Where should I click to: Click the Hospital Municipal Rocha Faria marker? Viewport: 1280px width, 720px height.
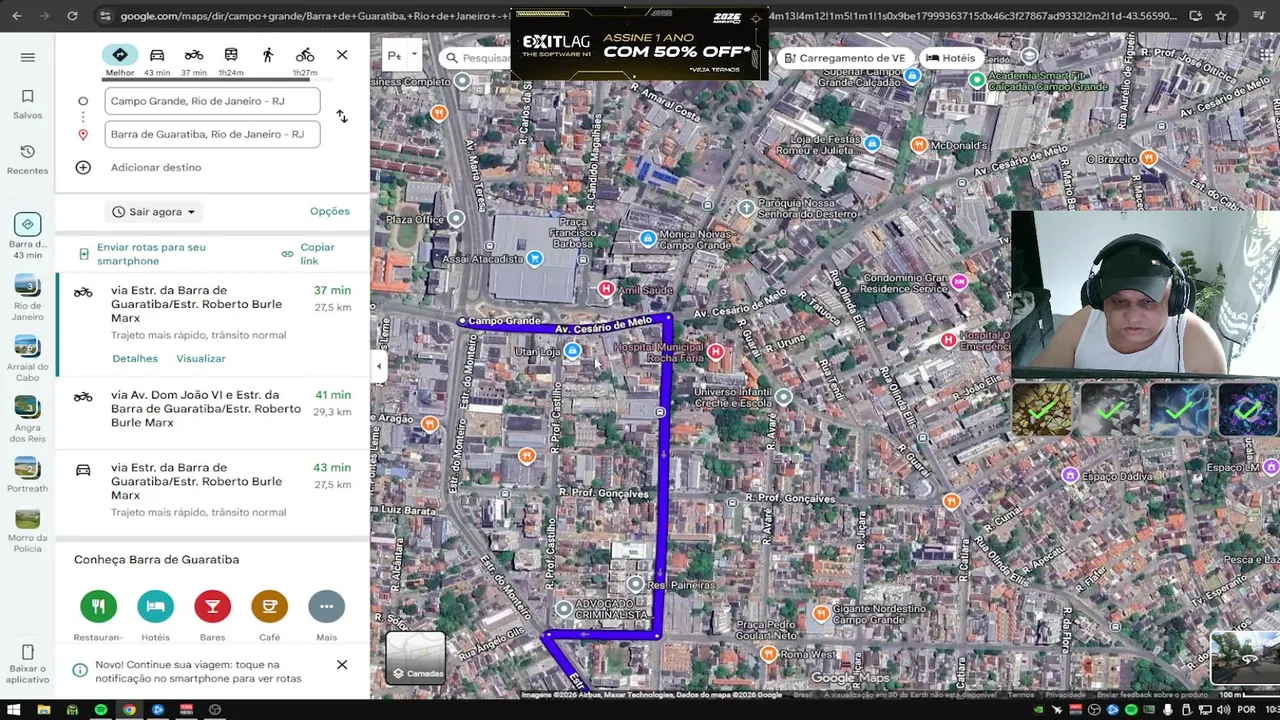[715, 352]
